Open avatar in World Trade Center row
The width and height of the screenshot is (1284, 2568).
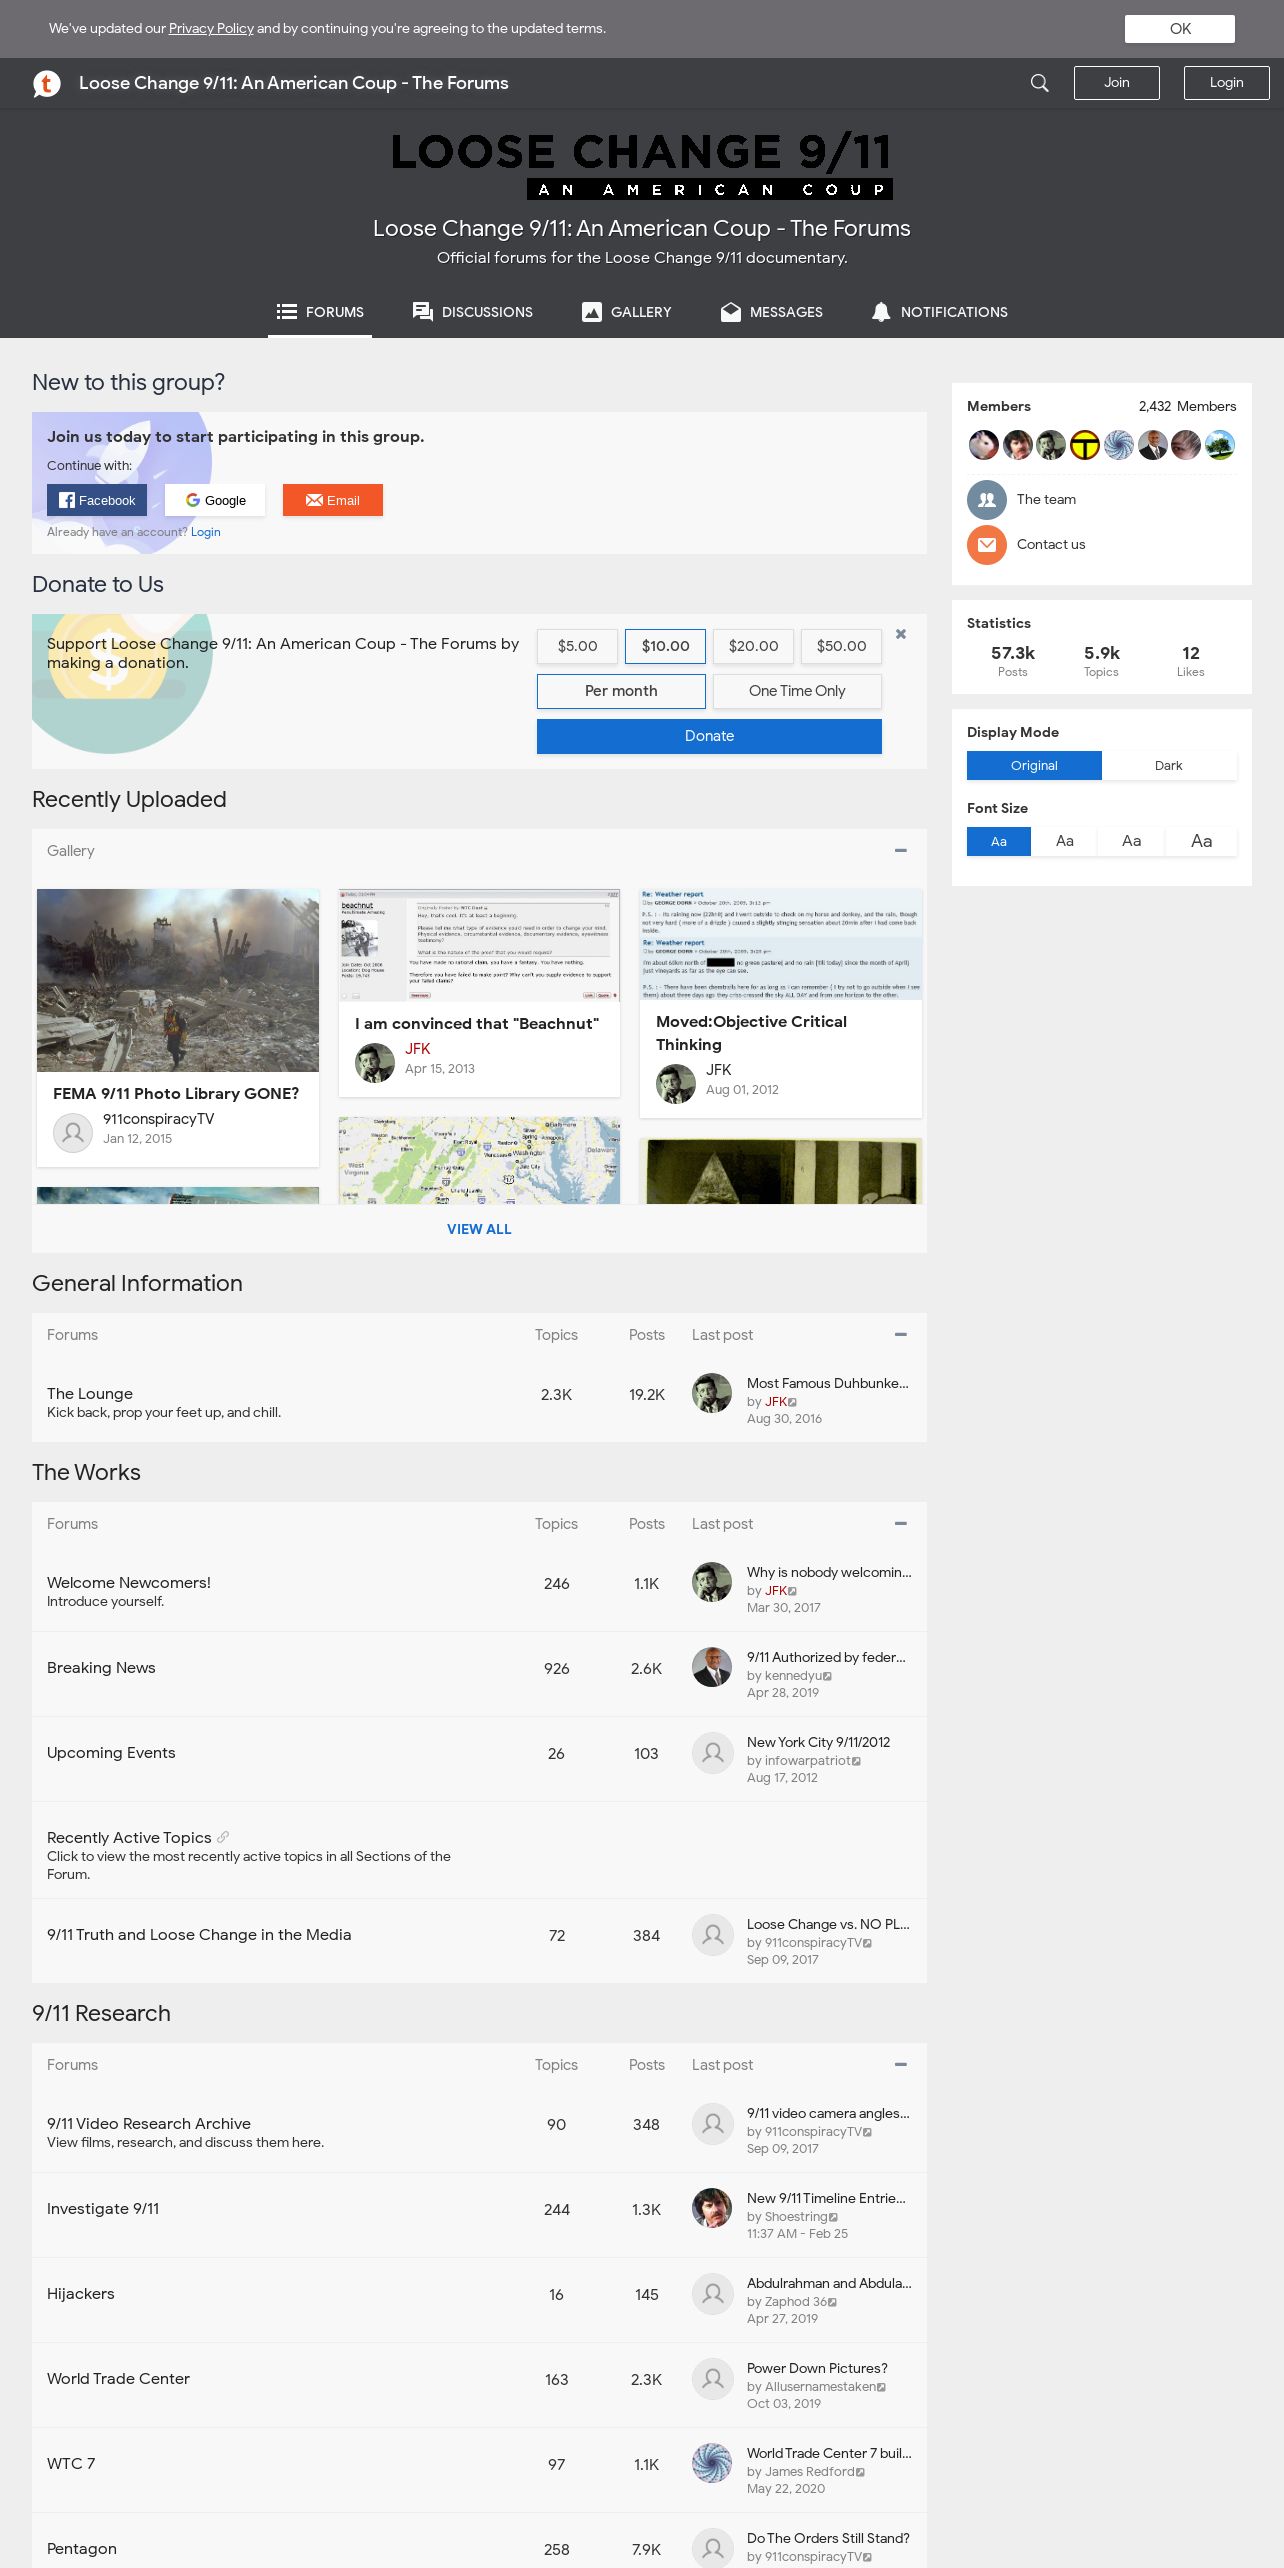[712, 2379]
